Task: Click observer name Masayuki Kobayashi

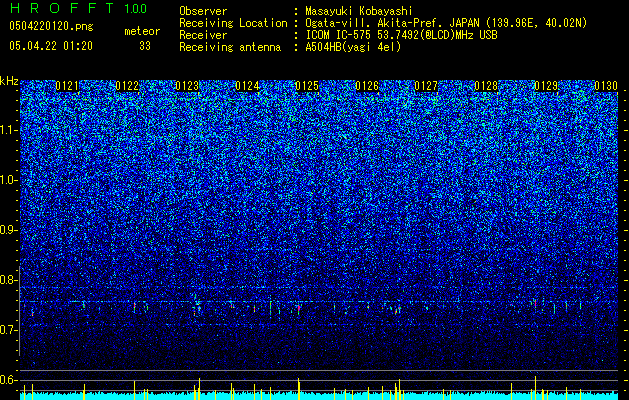Action: [x=359, y=11]
